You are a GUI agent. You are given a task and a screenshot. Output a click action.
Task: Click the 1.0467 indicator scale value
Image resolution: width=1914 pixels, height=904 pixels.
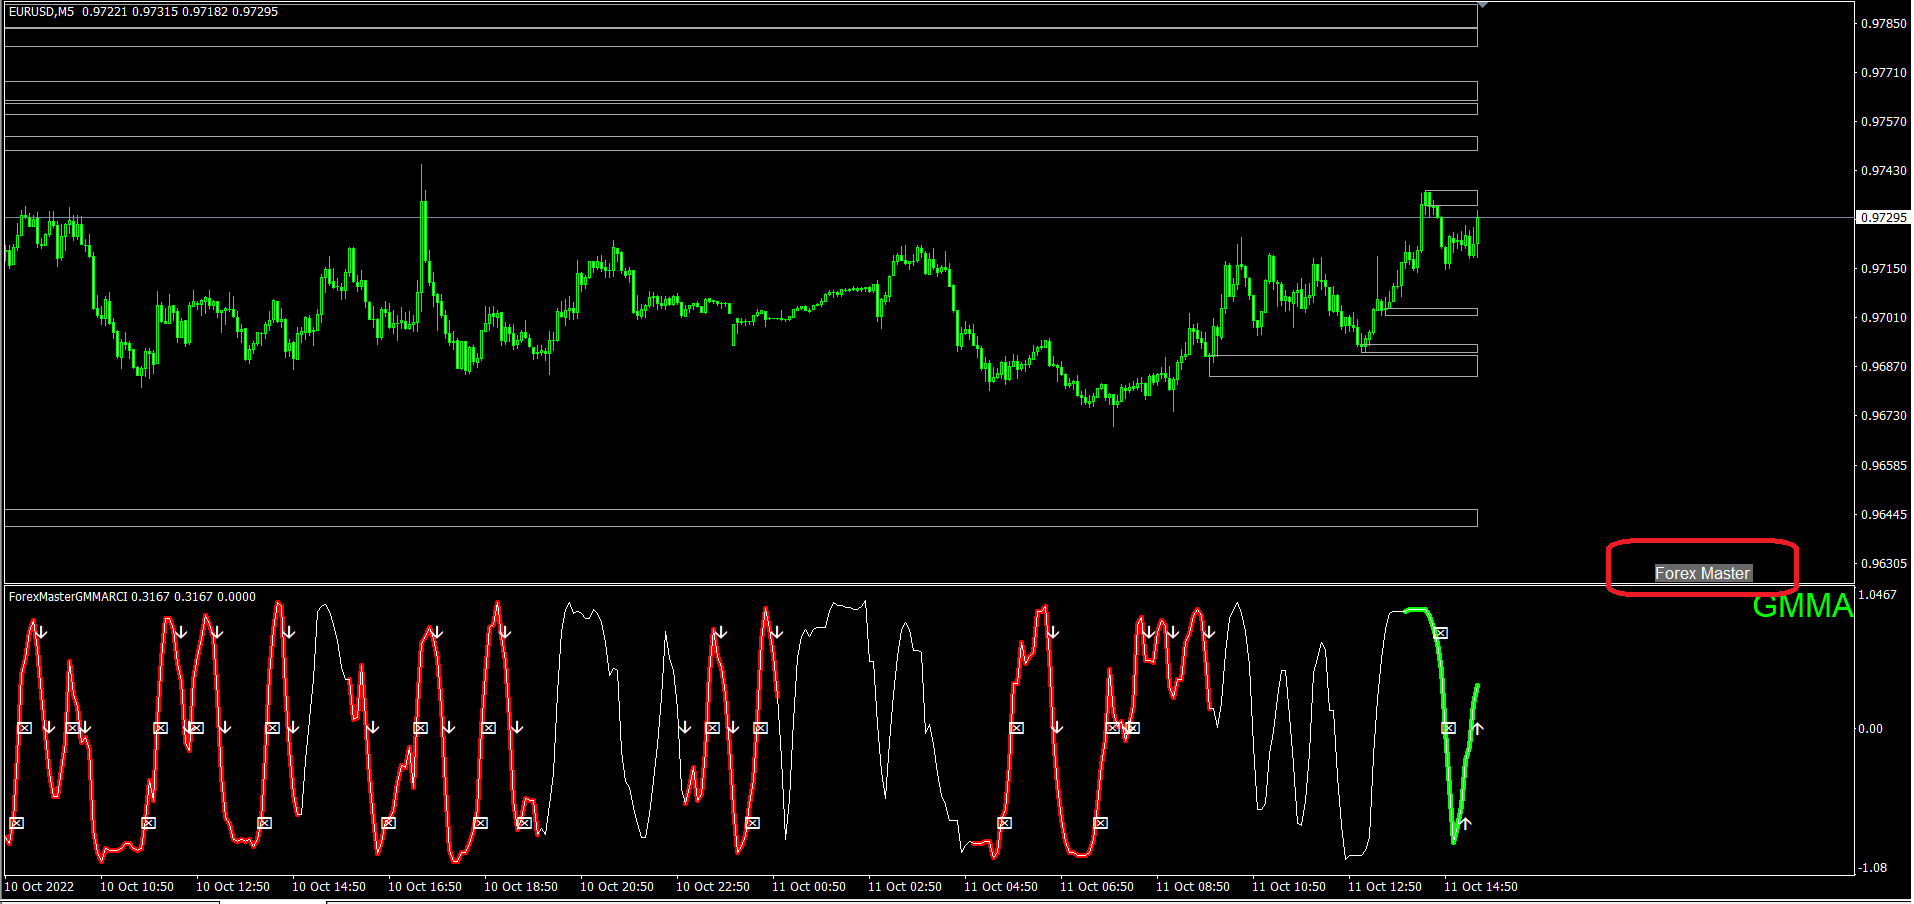click(x=1877, y=595)
